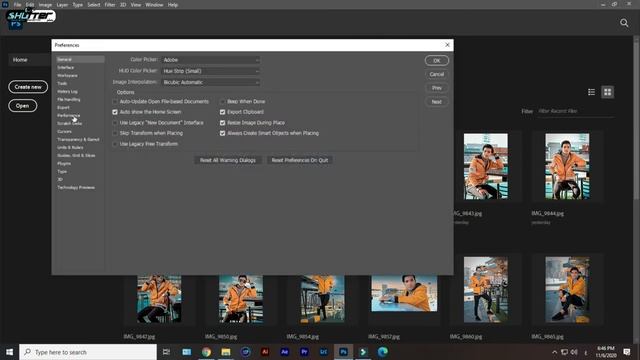Toggle Auto-Update Open File-Based Documents checkbox
Viewport: 640px width, 360px height.
point(115,102)
